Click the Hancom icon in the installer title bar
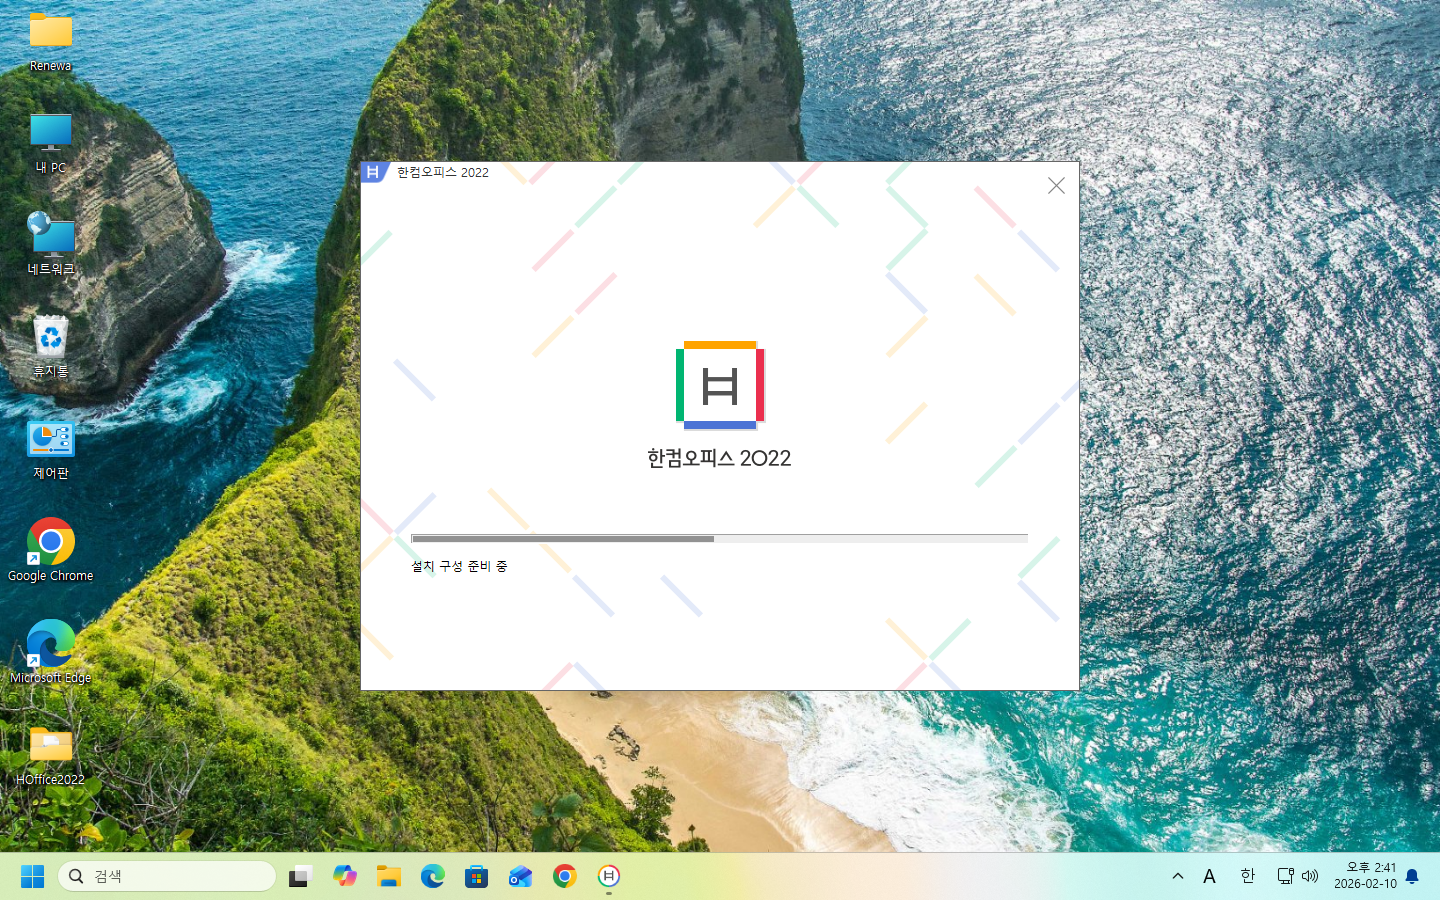 (373, 172)
